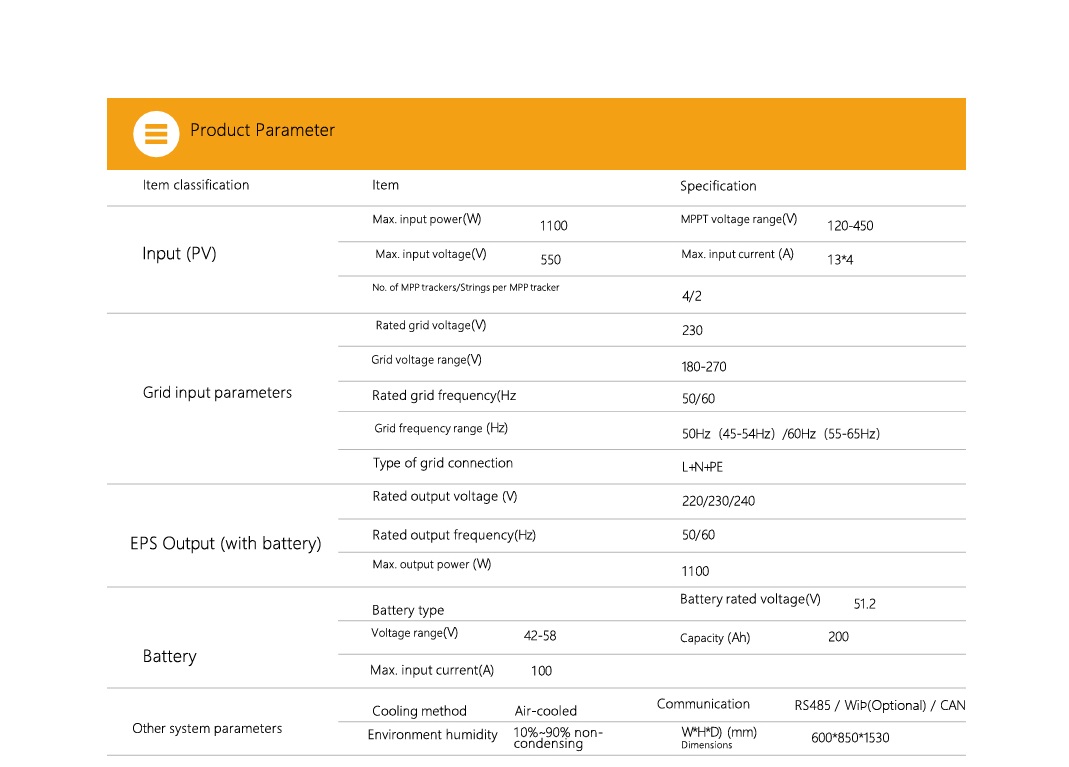Select the L+N+PE grid connection value
The width and height of the screenshot is (1069, 767).
coord(702,468)
